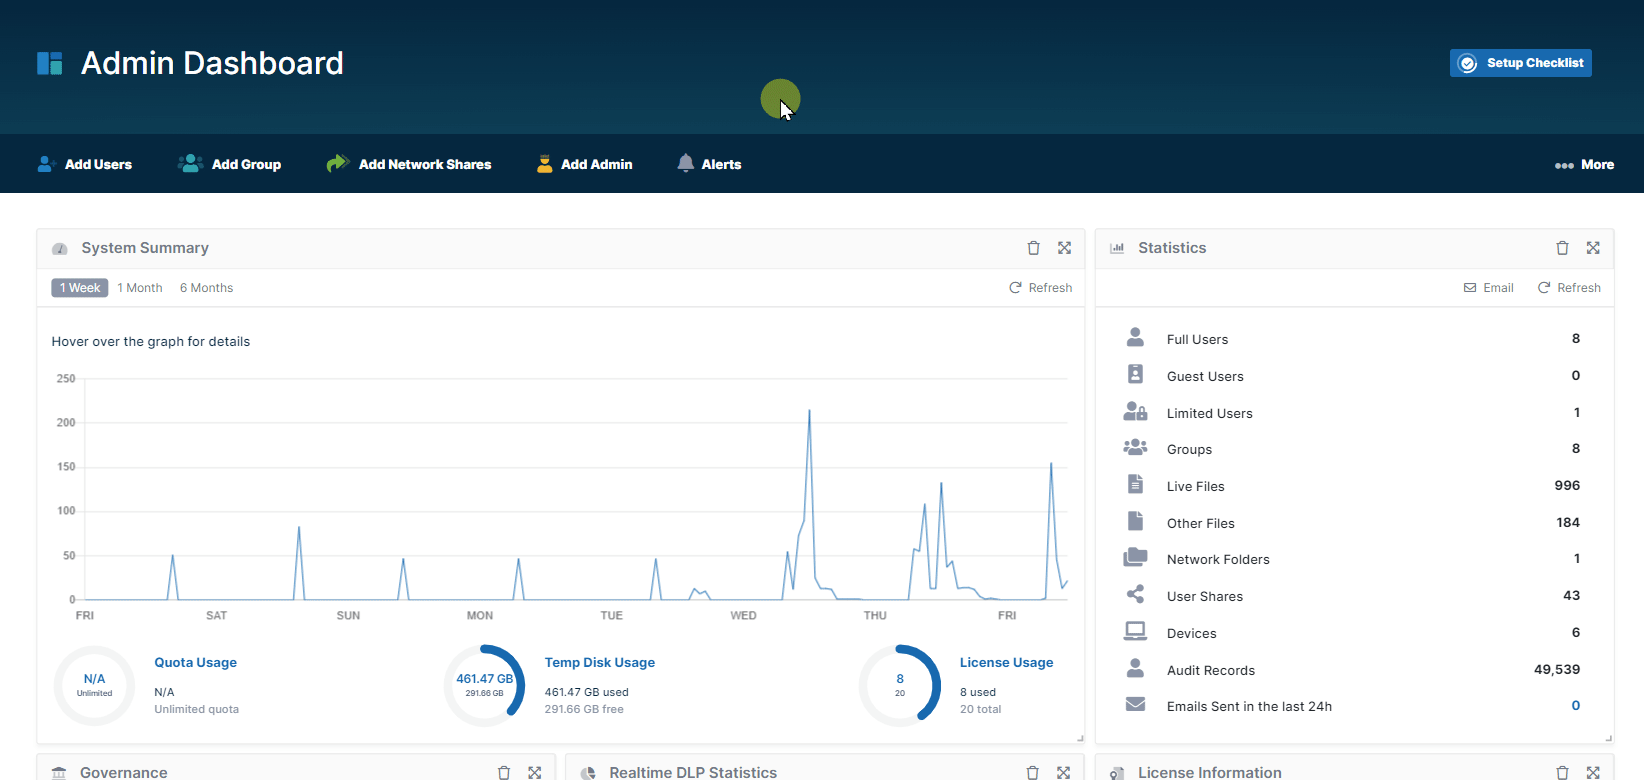1644x780 pixels.
Task: Maximize the Statistics panel
Action: (1593, 248)
